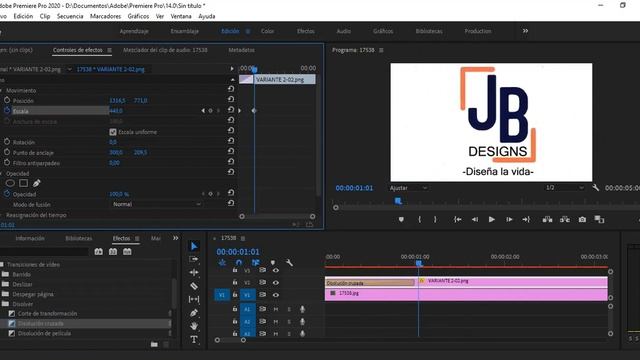Toggle Escala uniforme checkbox
Viewport: 640px width, 360px height.
tap(113, 132)
